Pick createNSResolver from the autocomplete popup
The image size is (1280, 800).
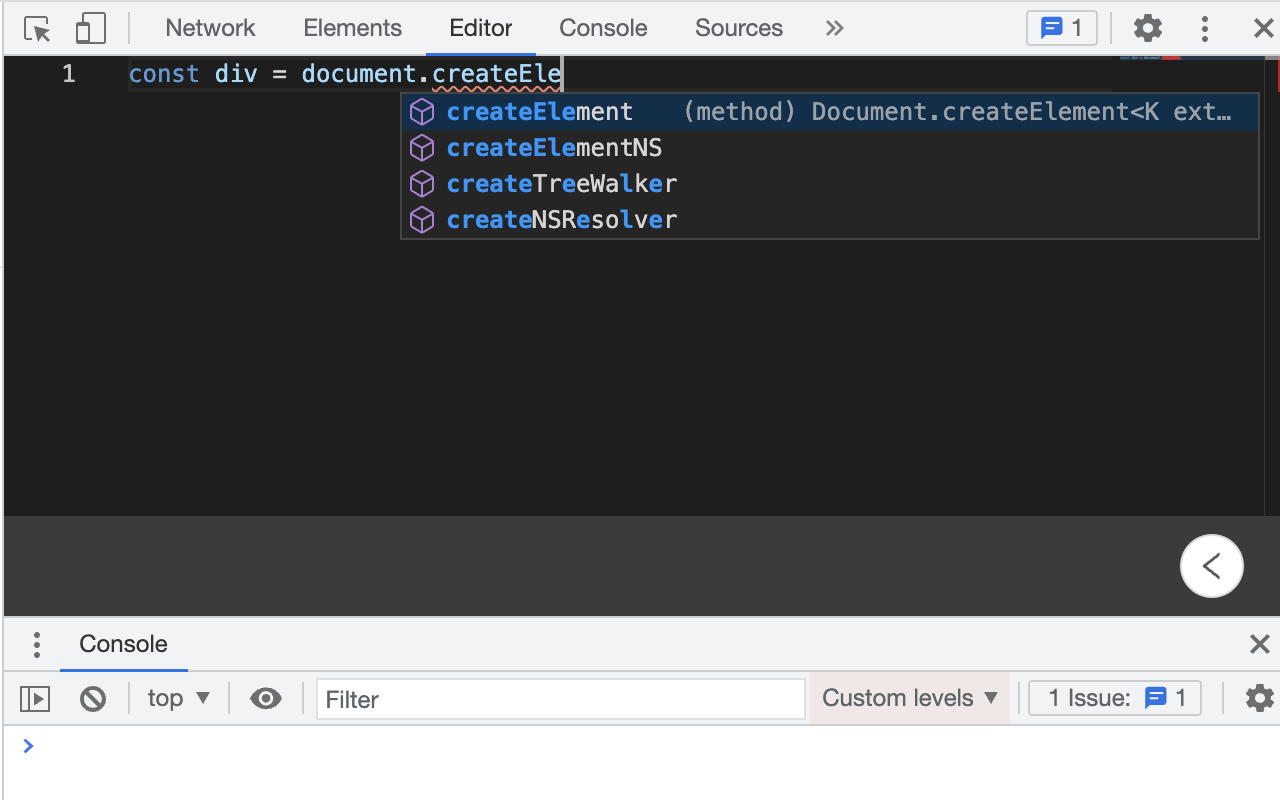point(561,219)
